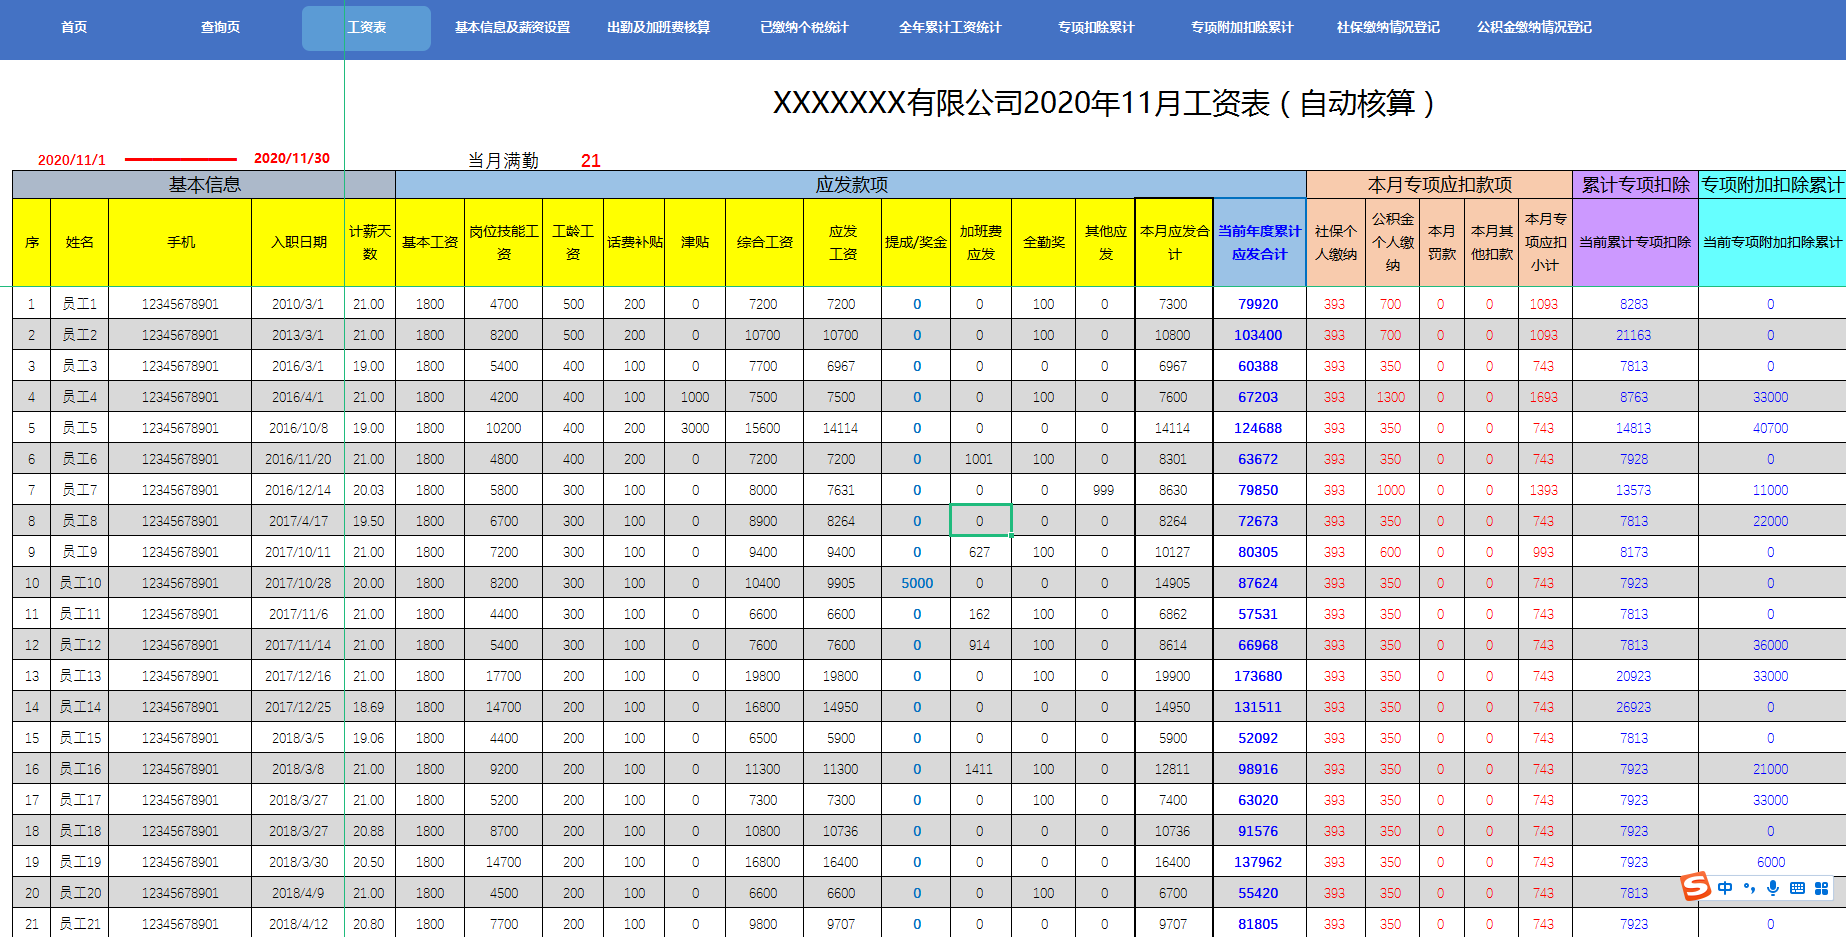Go to 专项附加扣除累计 navigation item
1846x937 pixels.
coord(1242,28)
